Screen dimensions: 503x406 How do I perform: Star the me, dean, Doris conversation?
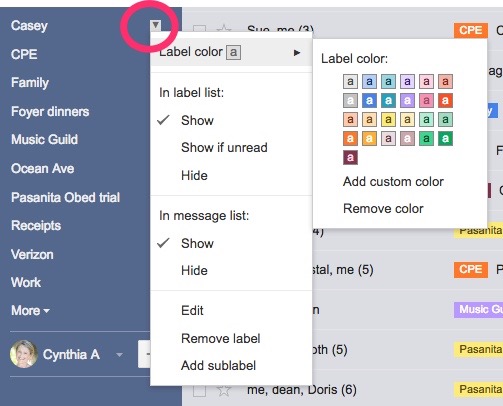(x=224, y=390)
